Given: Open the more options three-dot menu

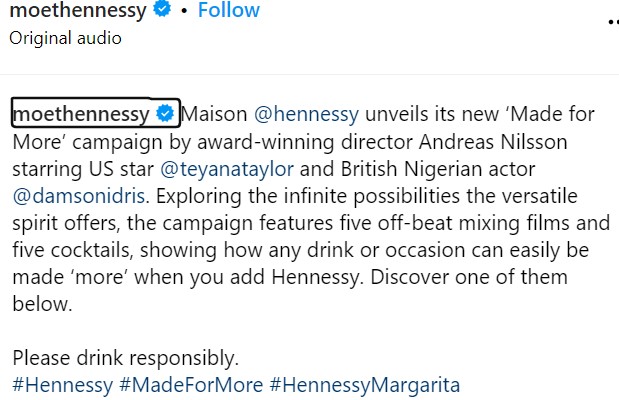Looking at the screenshot, I should coord(611,23).
